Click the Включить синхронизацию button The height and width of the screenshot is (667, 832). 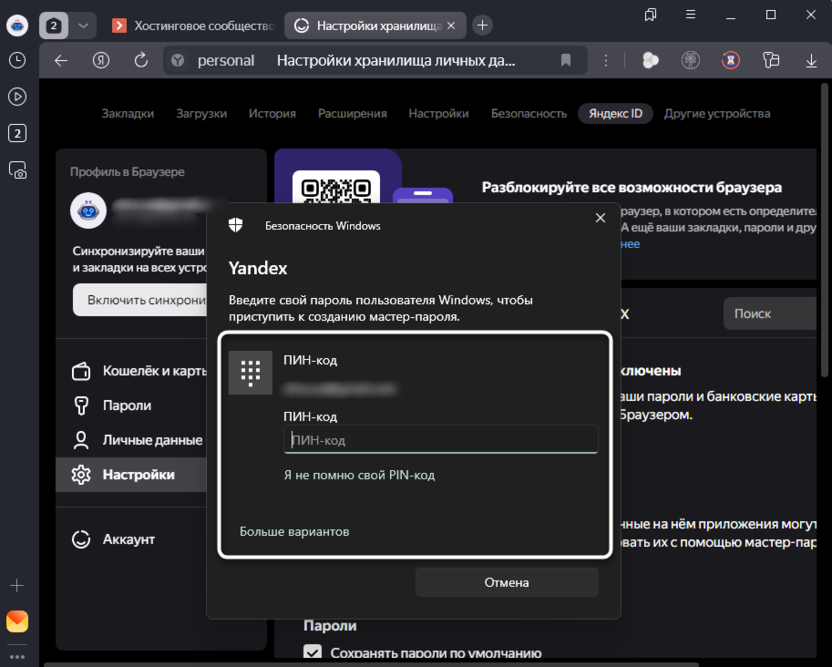[x=140, y=300]
